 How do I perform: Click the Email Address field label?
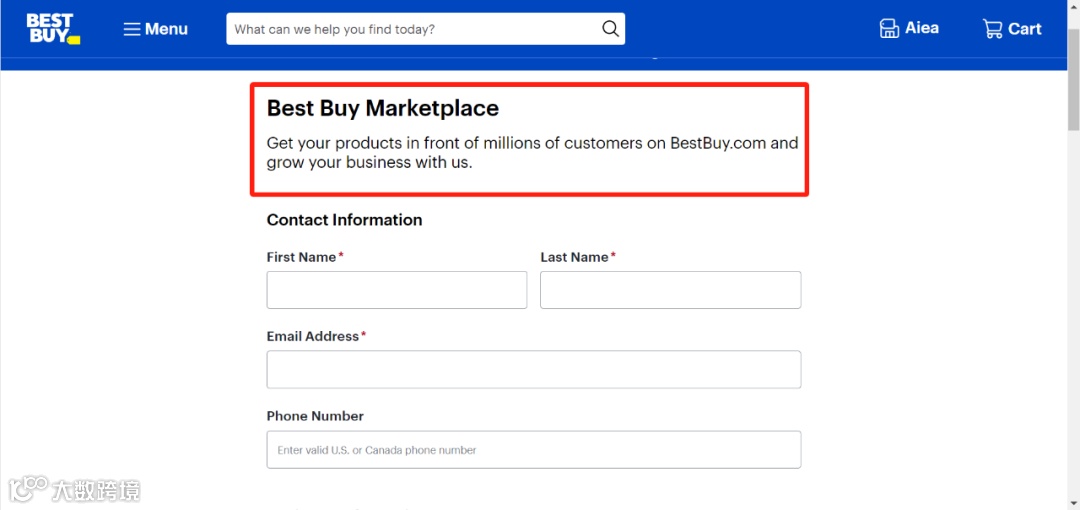[x=312, y=337]
